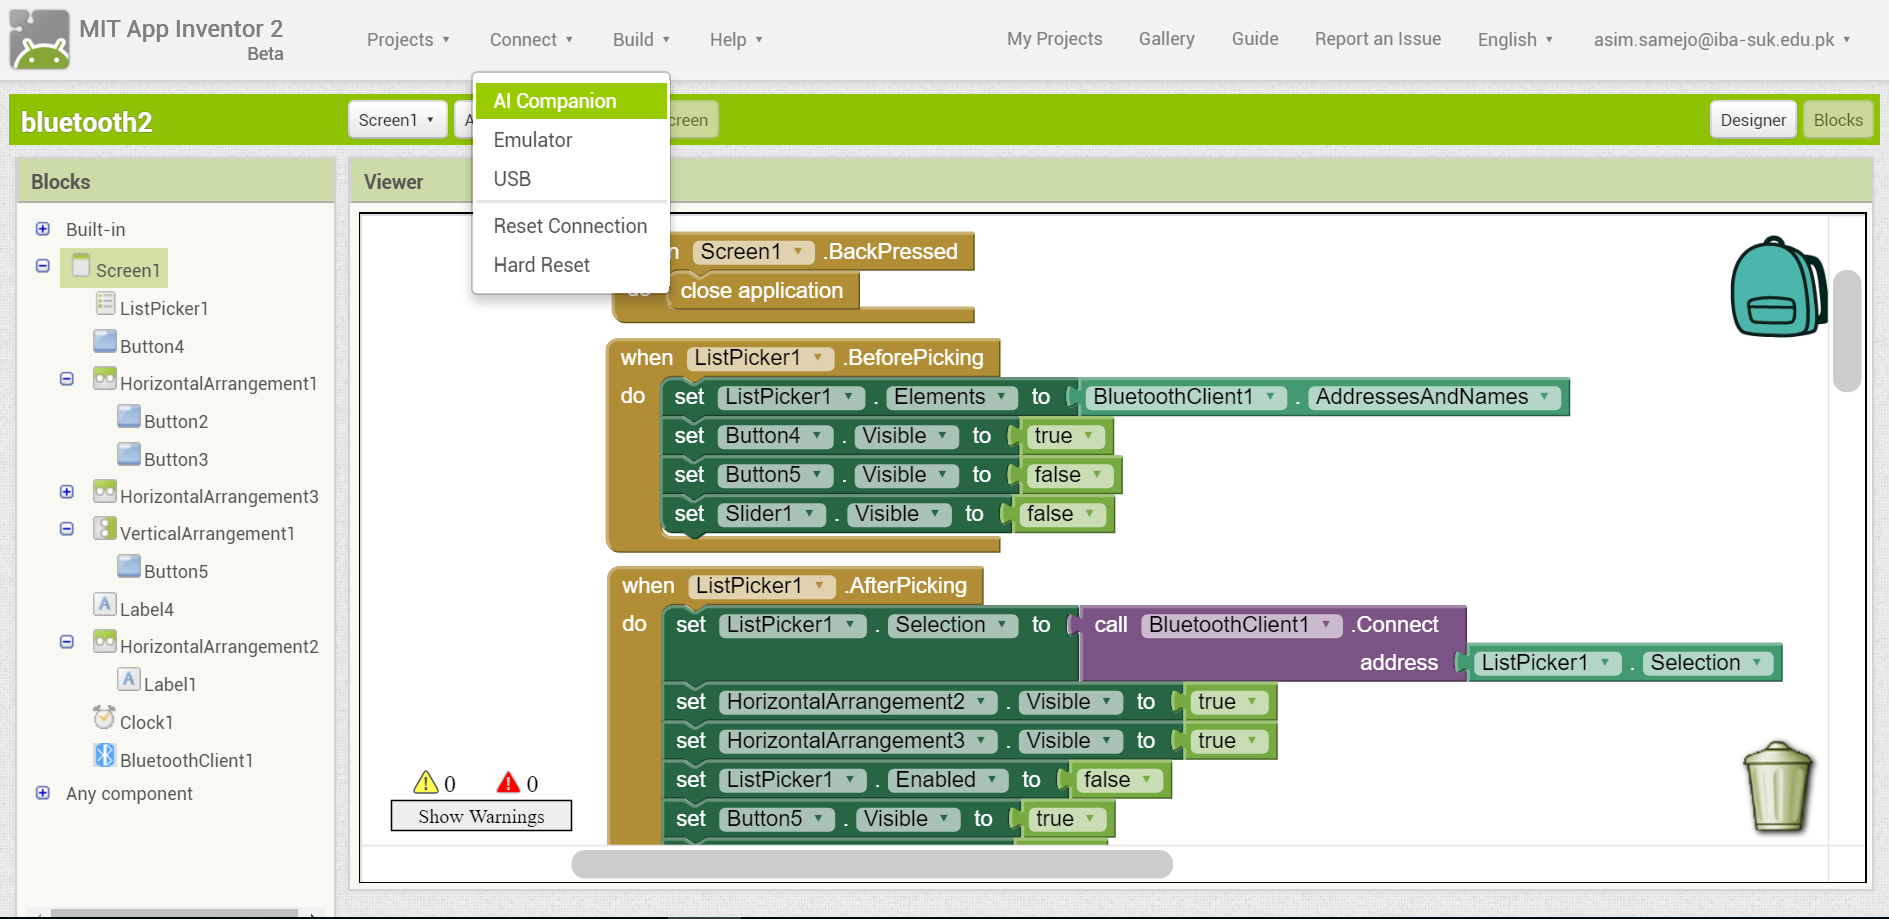This screenshot has height=919, width=1889.
Task: Open the English language dropdown
Action: coord(1515,39)
